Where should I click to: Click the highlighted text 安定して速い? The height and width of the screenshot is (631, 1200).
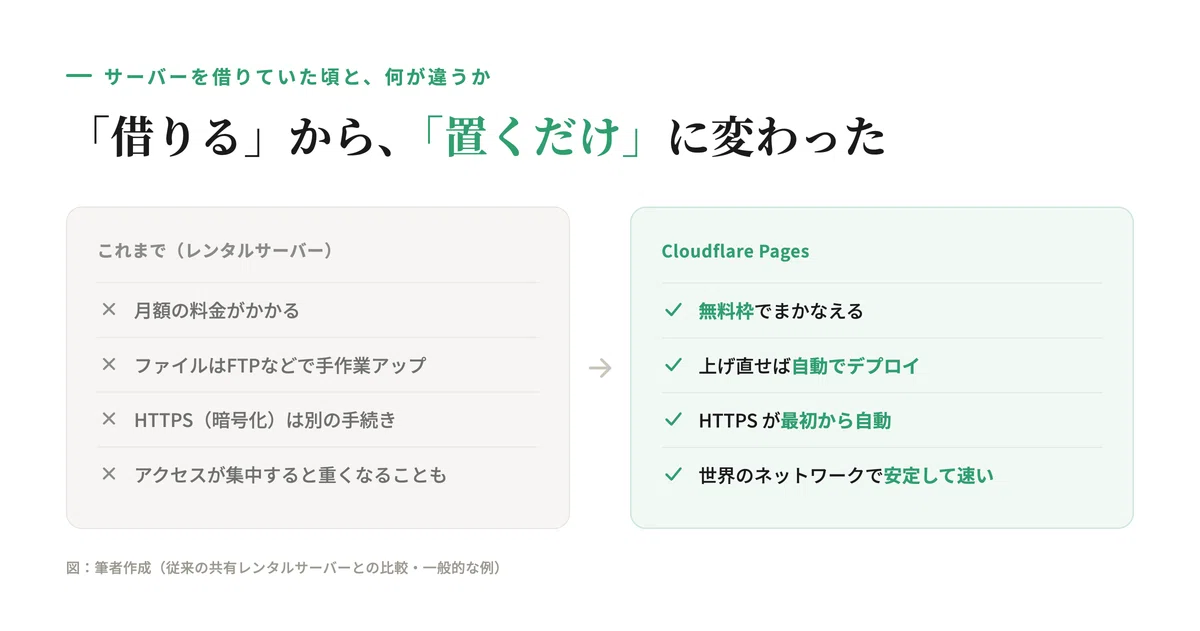(x=939, y=476)
